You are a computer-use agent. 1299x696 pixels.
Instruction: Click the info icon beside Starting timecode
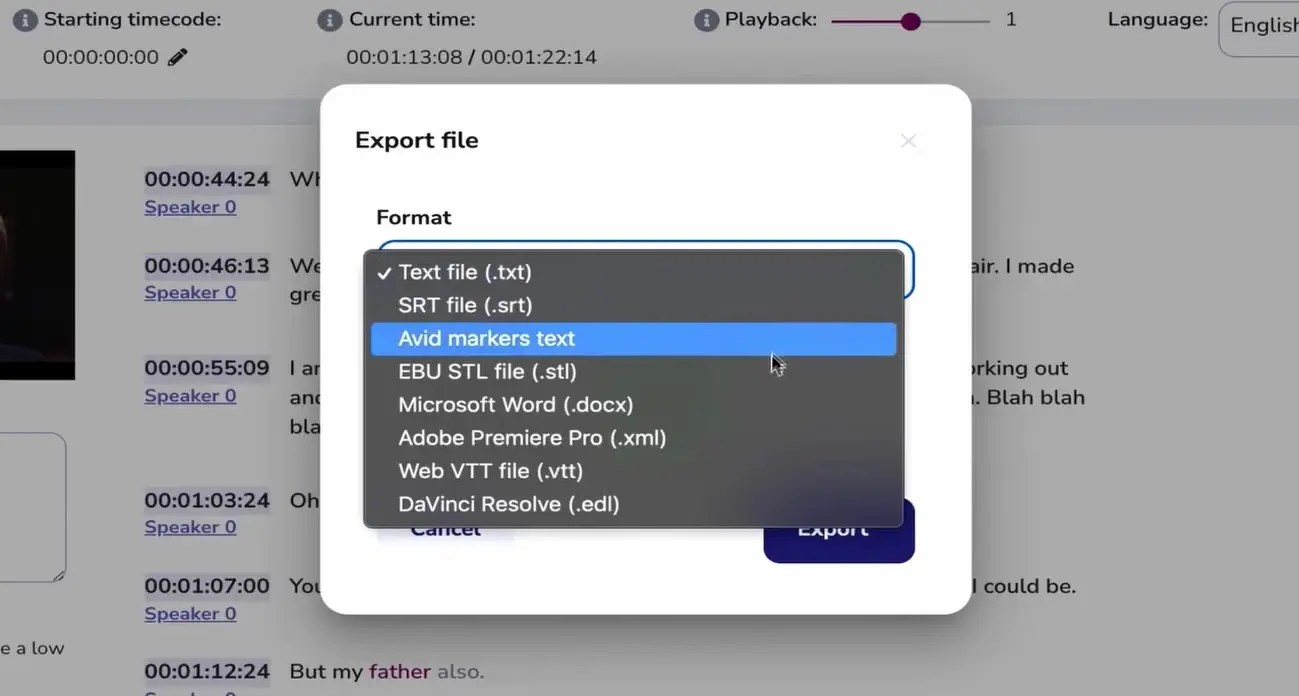pyautogui.click(x=24, y=18)
